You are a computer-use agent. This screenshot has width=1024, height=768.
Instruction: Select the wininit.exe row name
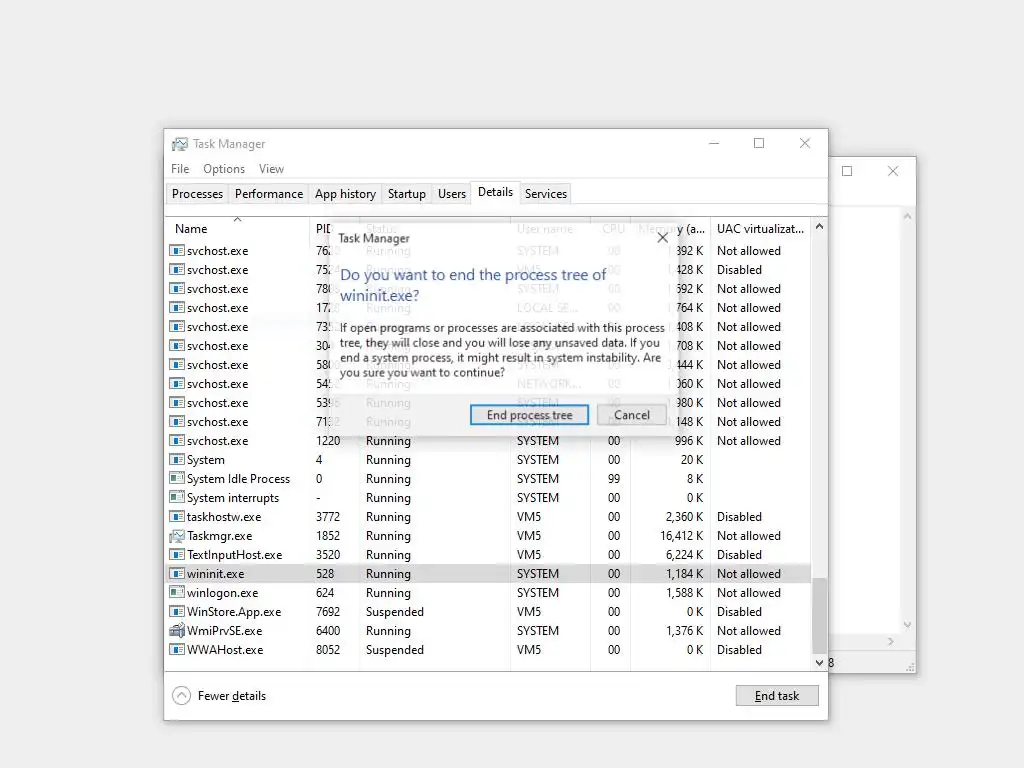pos(216,574)
